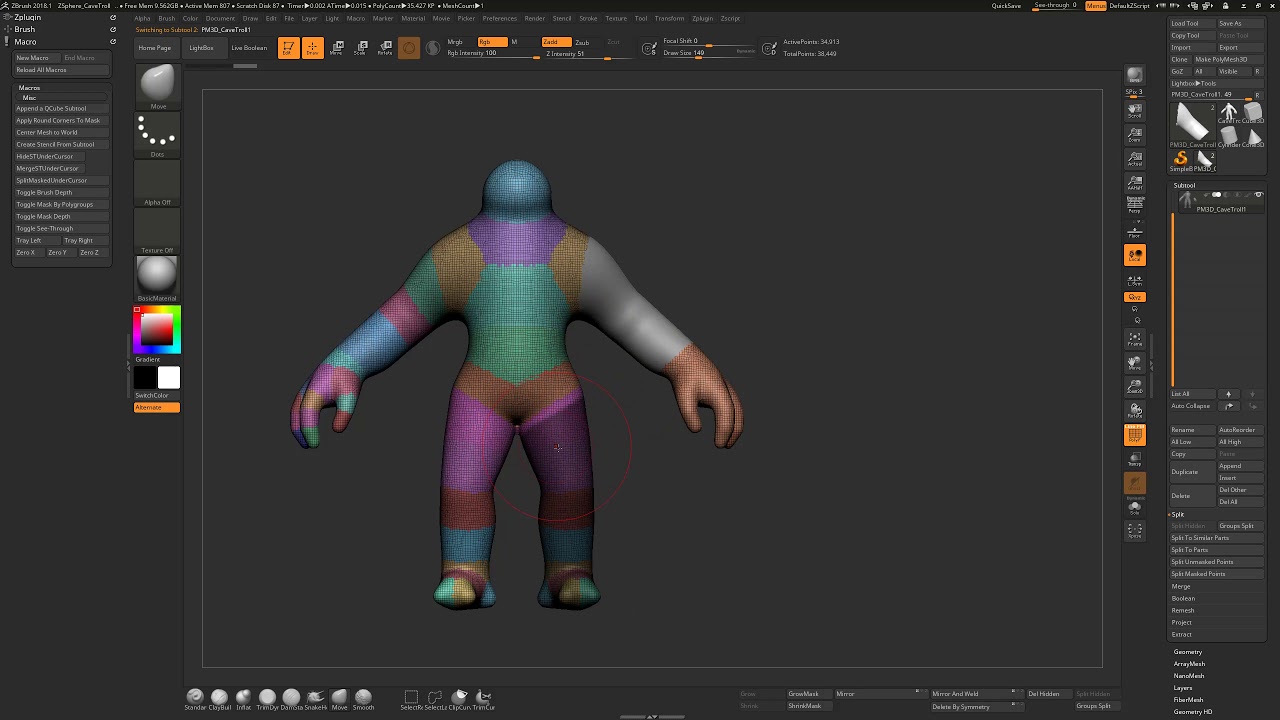The height and width of the screenshot is (720, 1280).
Task: Select the ClayBuildup brush
Action: [219, 699]
